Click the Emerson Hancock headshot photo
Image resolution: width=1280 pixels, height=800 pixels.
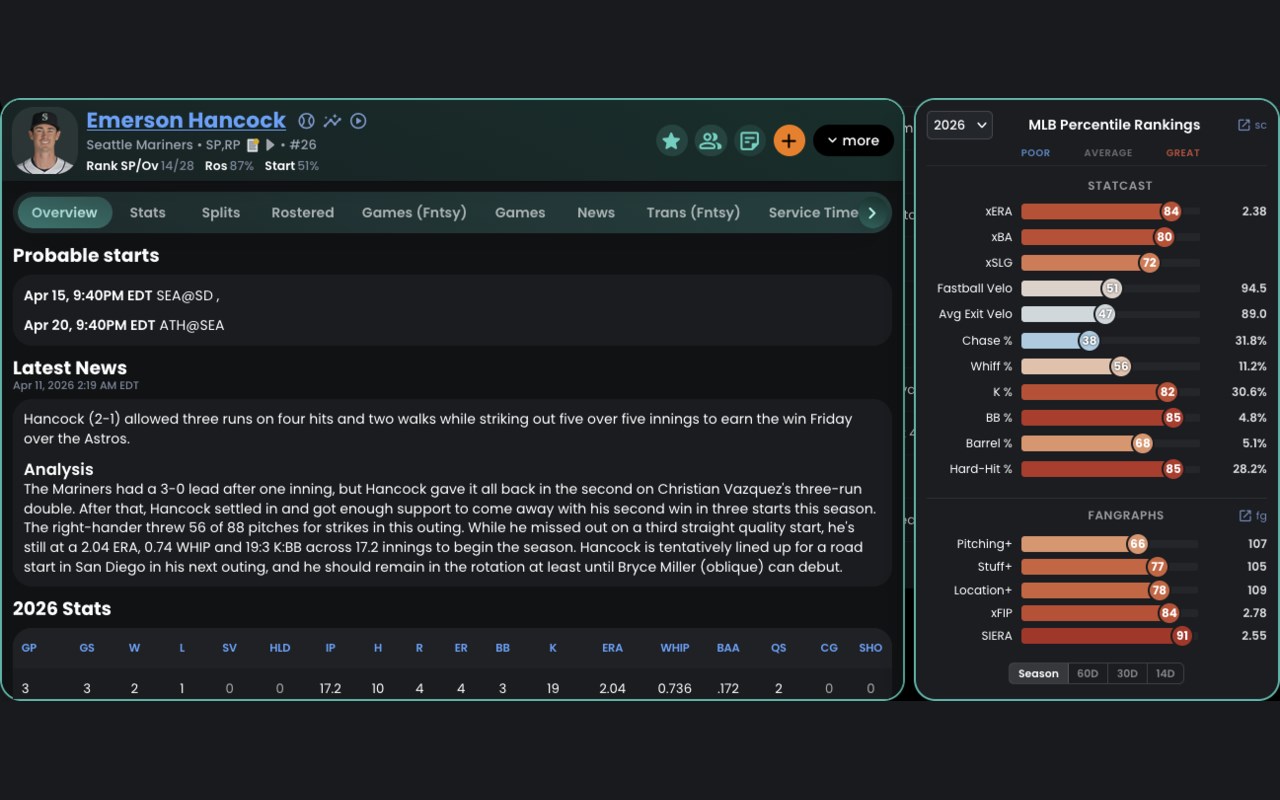pos(45,141)
